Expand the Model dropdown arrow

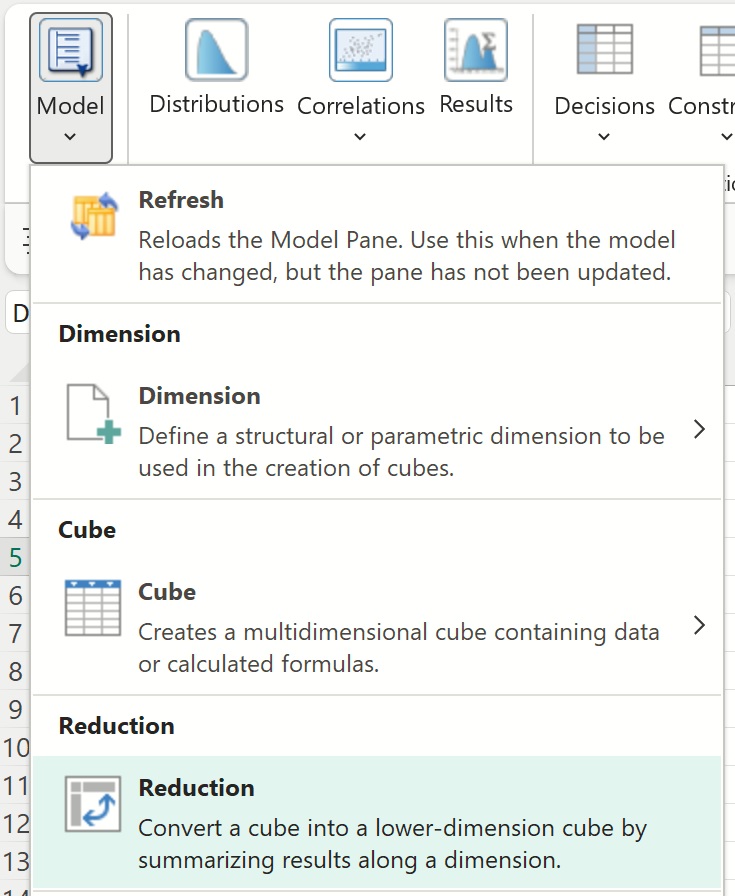[x=70, y=137]
